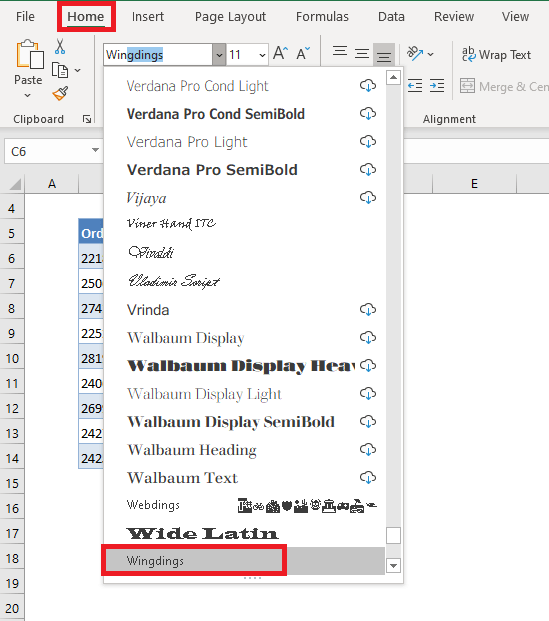Expand the Name Box dropdown arrow

[95, 150]
